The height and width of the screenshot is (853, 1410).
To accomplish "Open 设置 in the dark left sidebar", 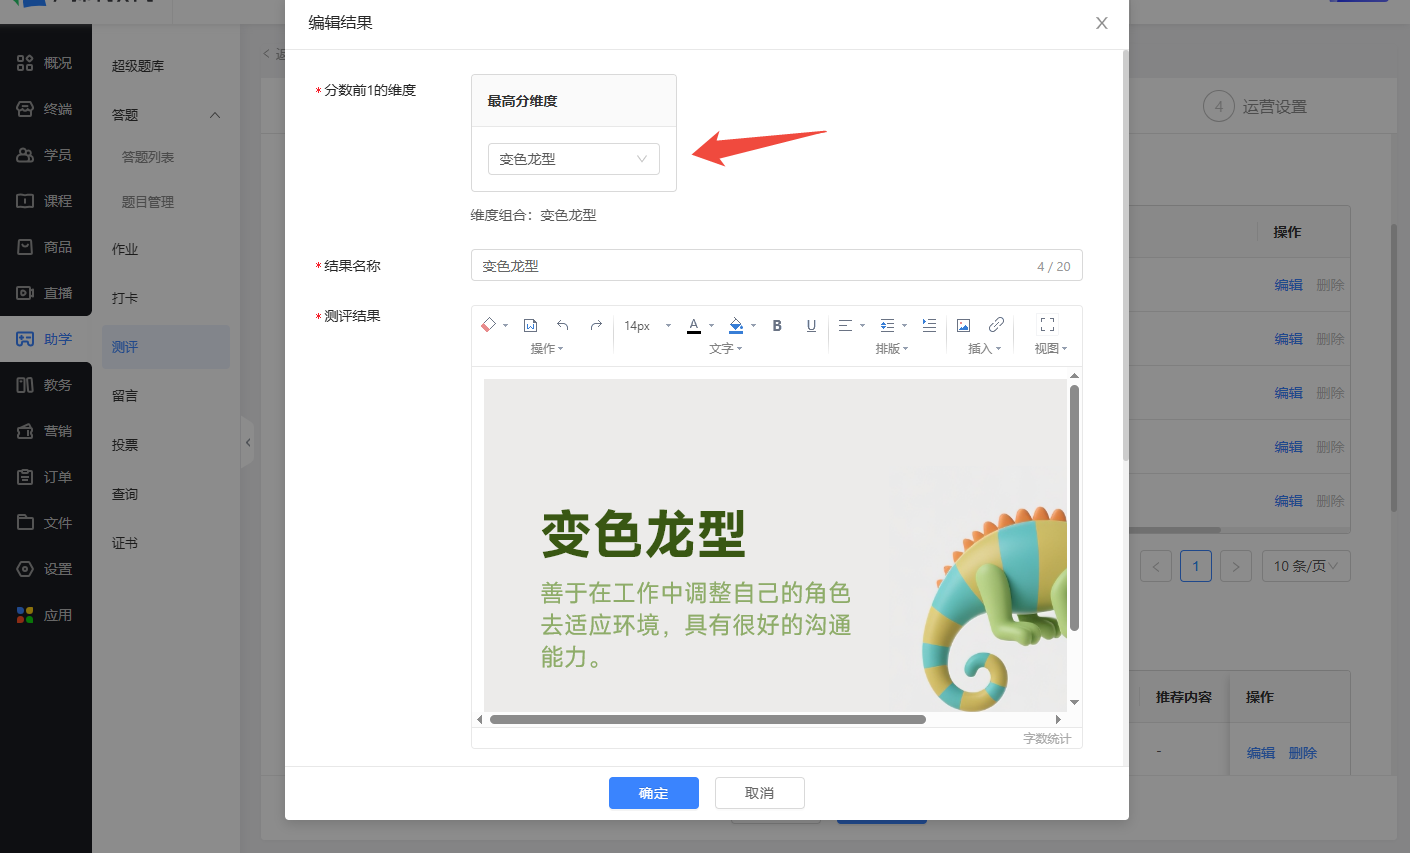I will click(x=46, y=569).
